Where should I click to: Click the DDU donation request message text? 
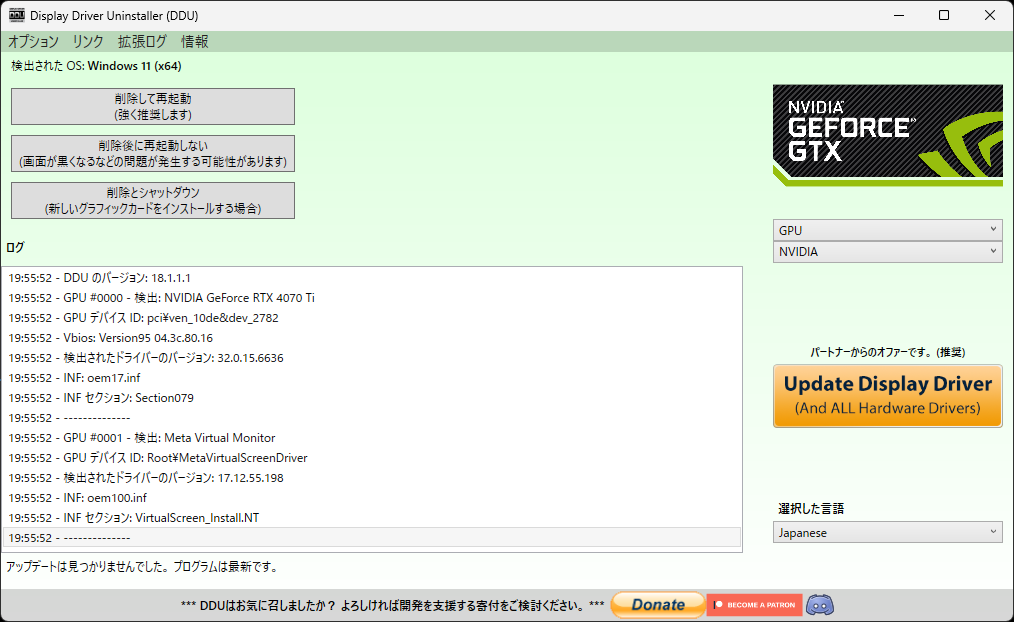click(x=393, y=605)
